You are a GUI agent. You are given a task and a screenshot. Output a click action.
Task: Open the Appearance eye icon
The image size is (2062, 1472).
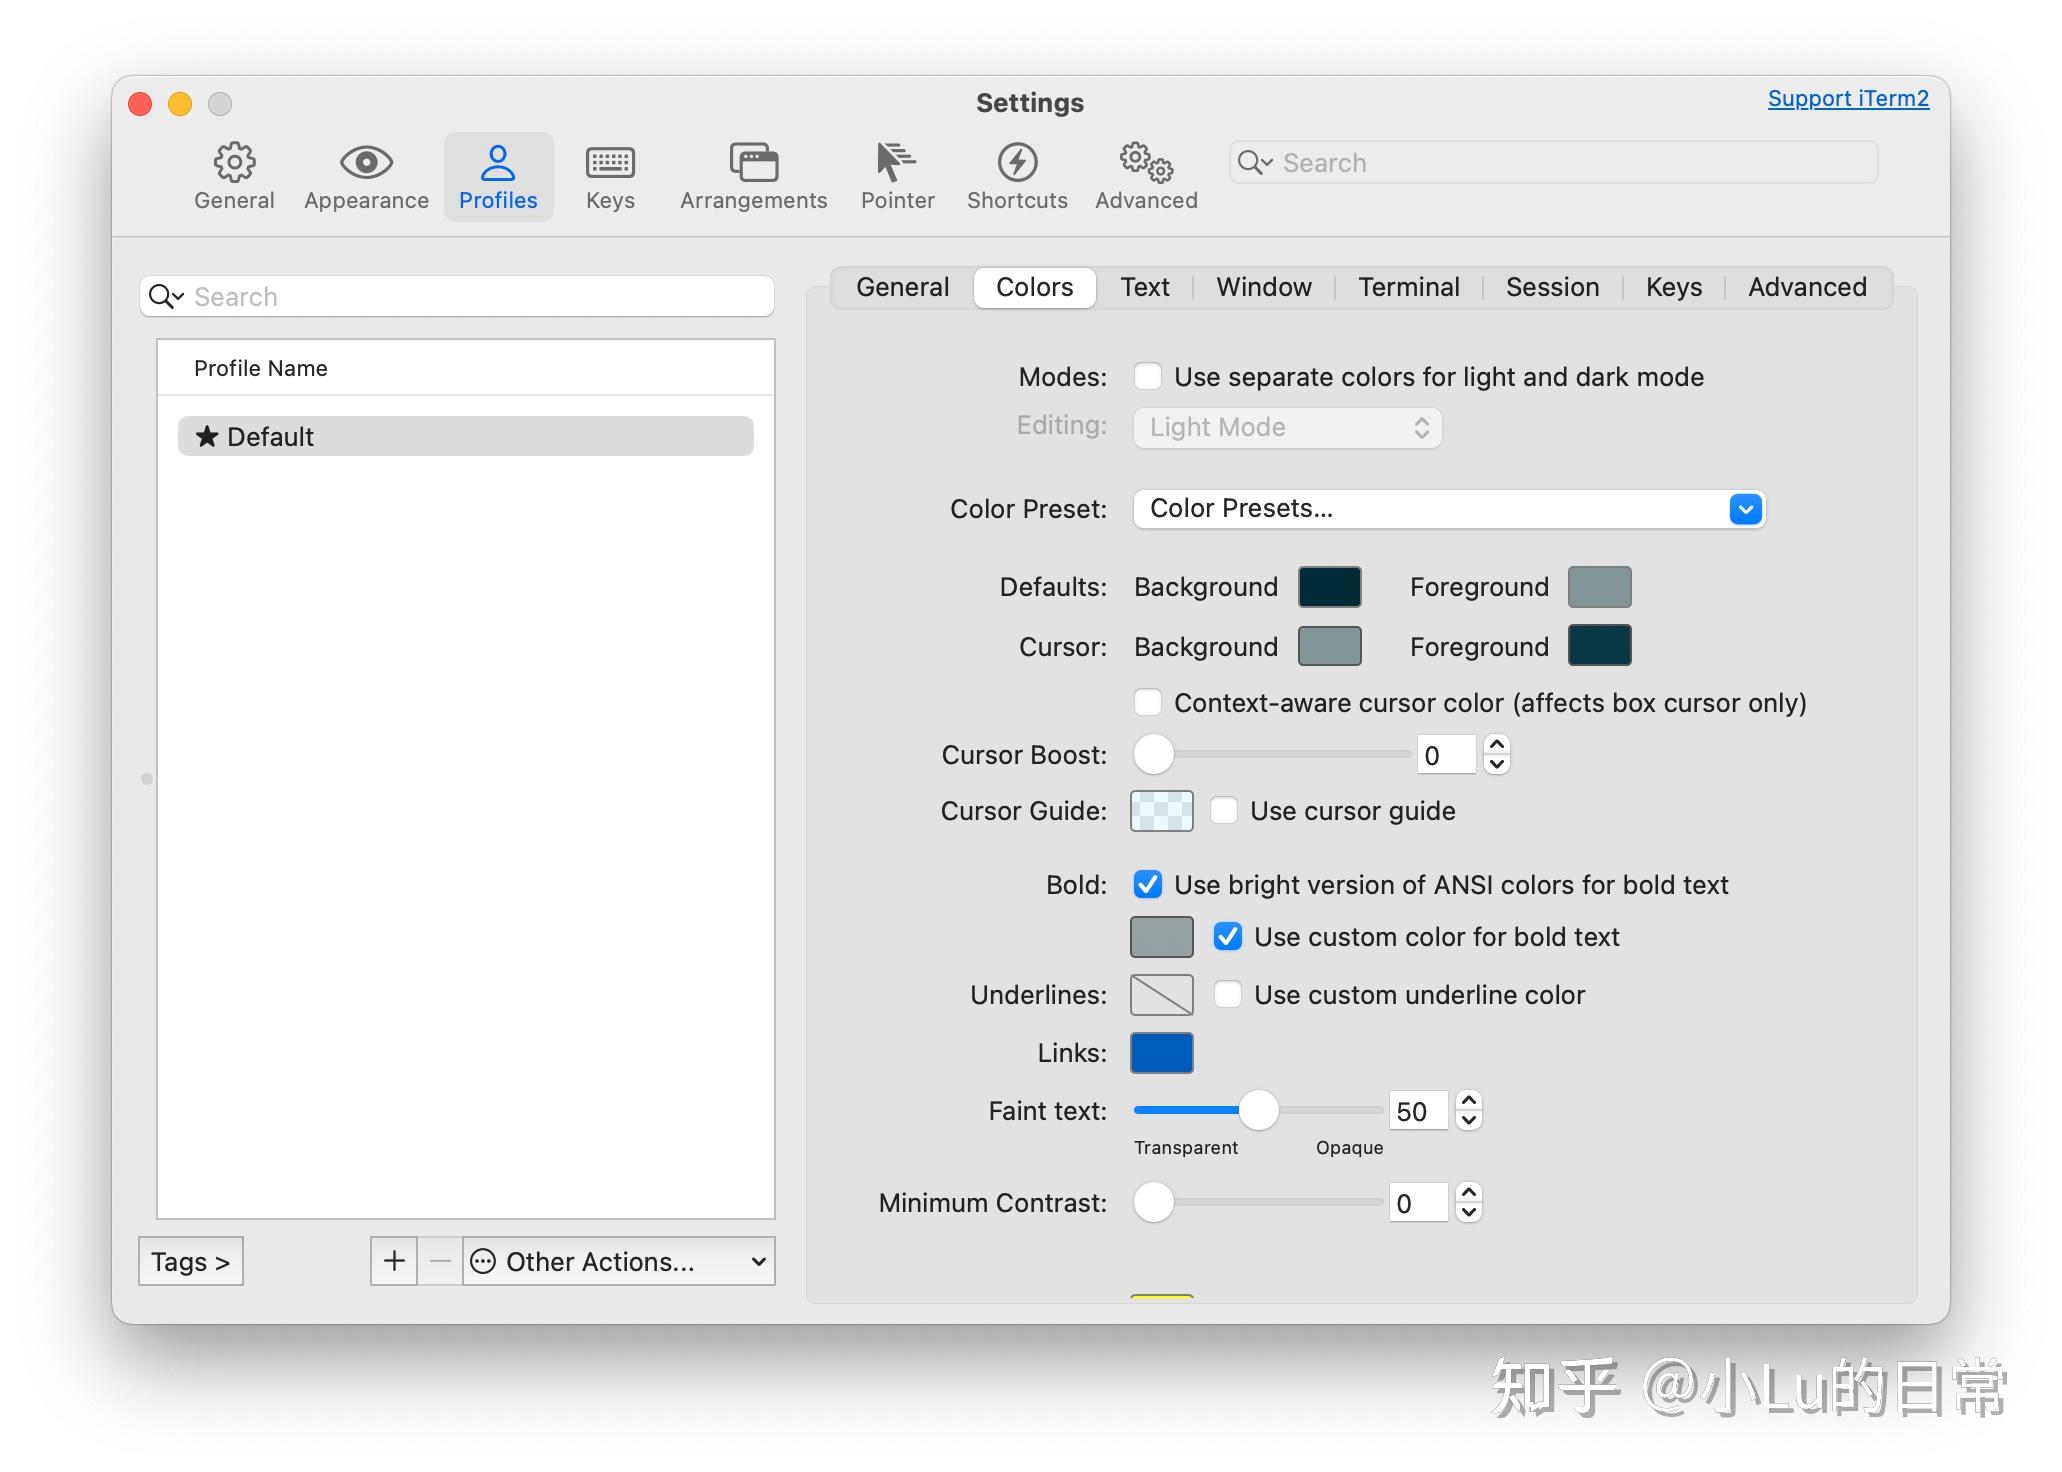366,163
